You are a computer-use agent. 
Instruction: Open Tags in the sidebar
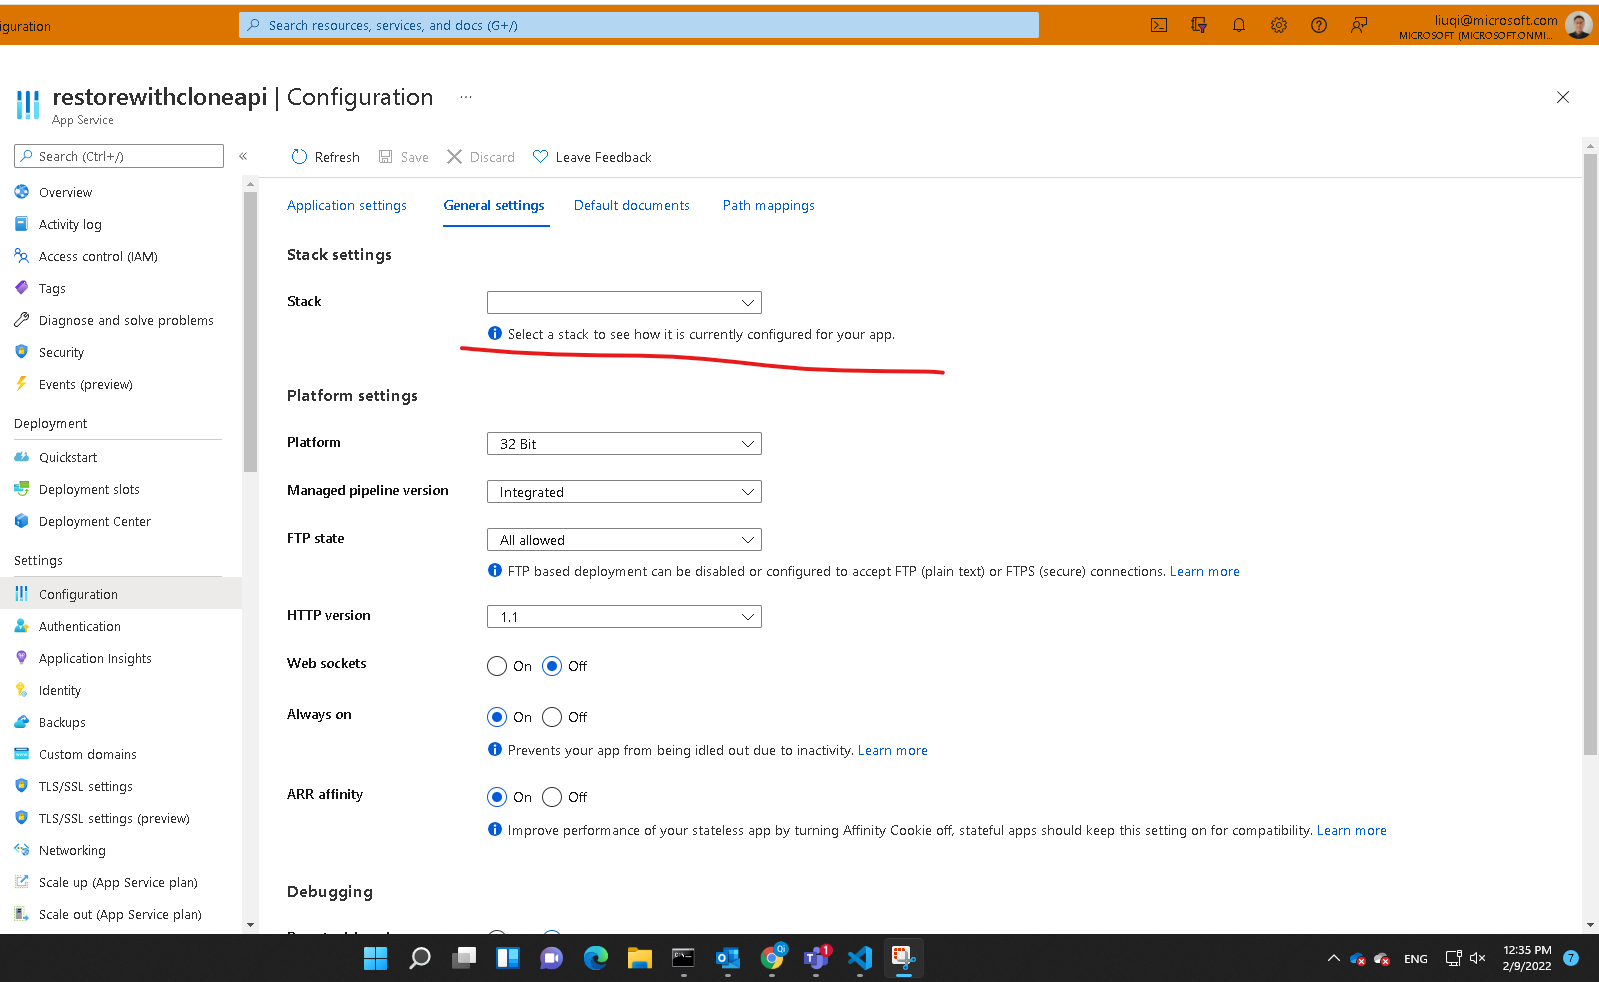click(x=52, y=288)
